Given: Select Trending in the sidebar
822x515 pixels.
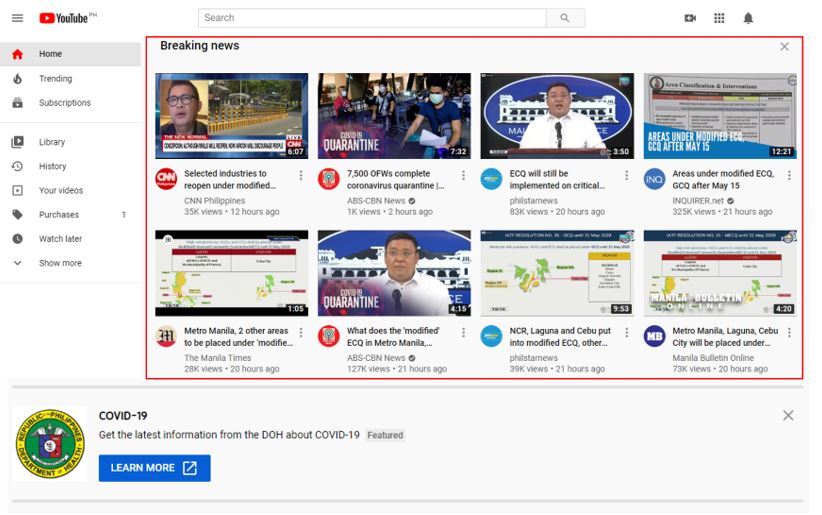Looking at the screenshot, I should point(70,79).
